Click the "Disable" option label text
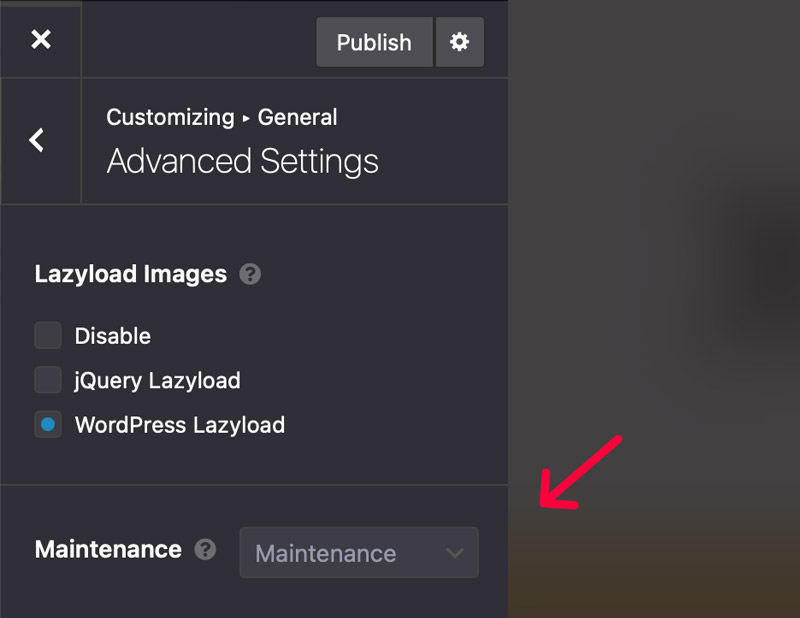The width and height of the screenshot is (800, 618). 113,336
